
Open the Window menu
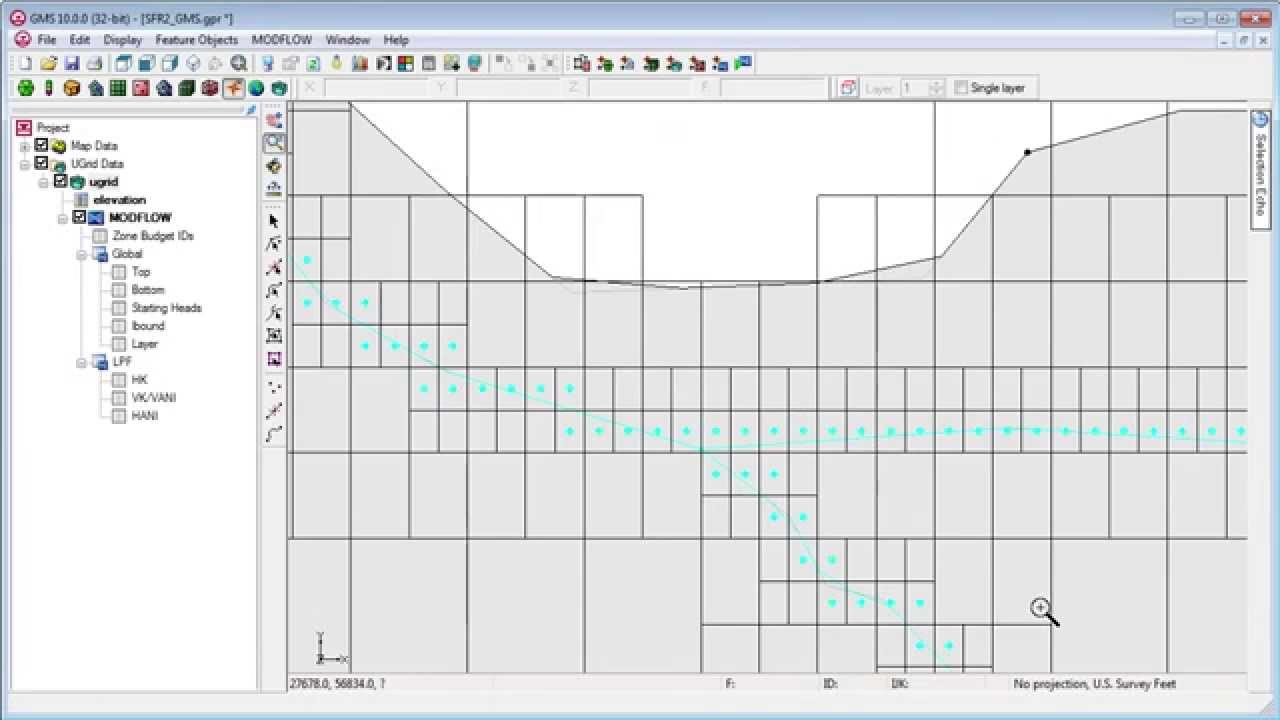pyautogui.click(x=348, y=40)
